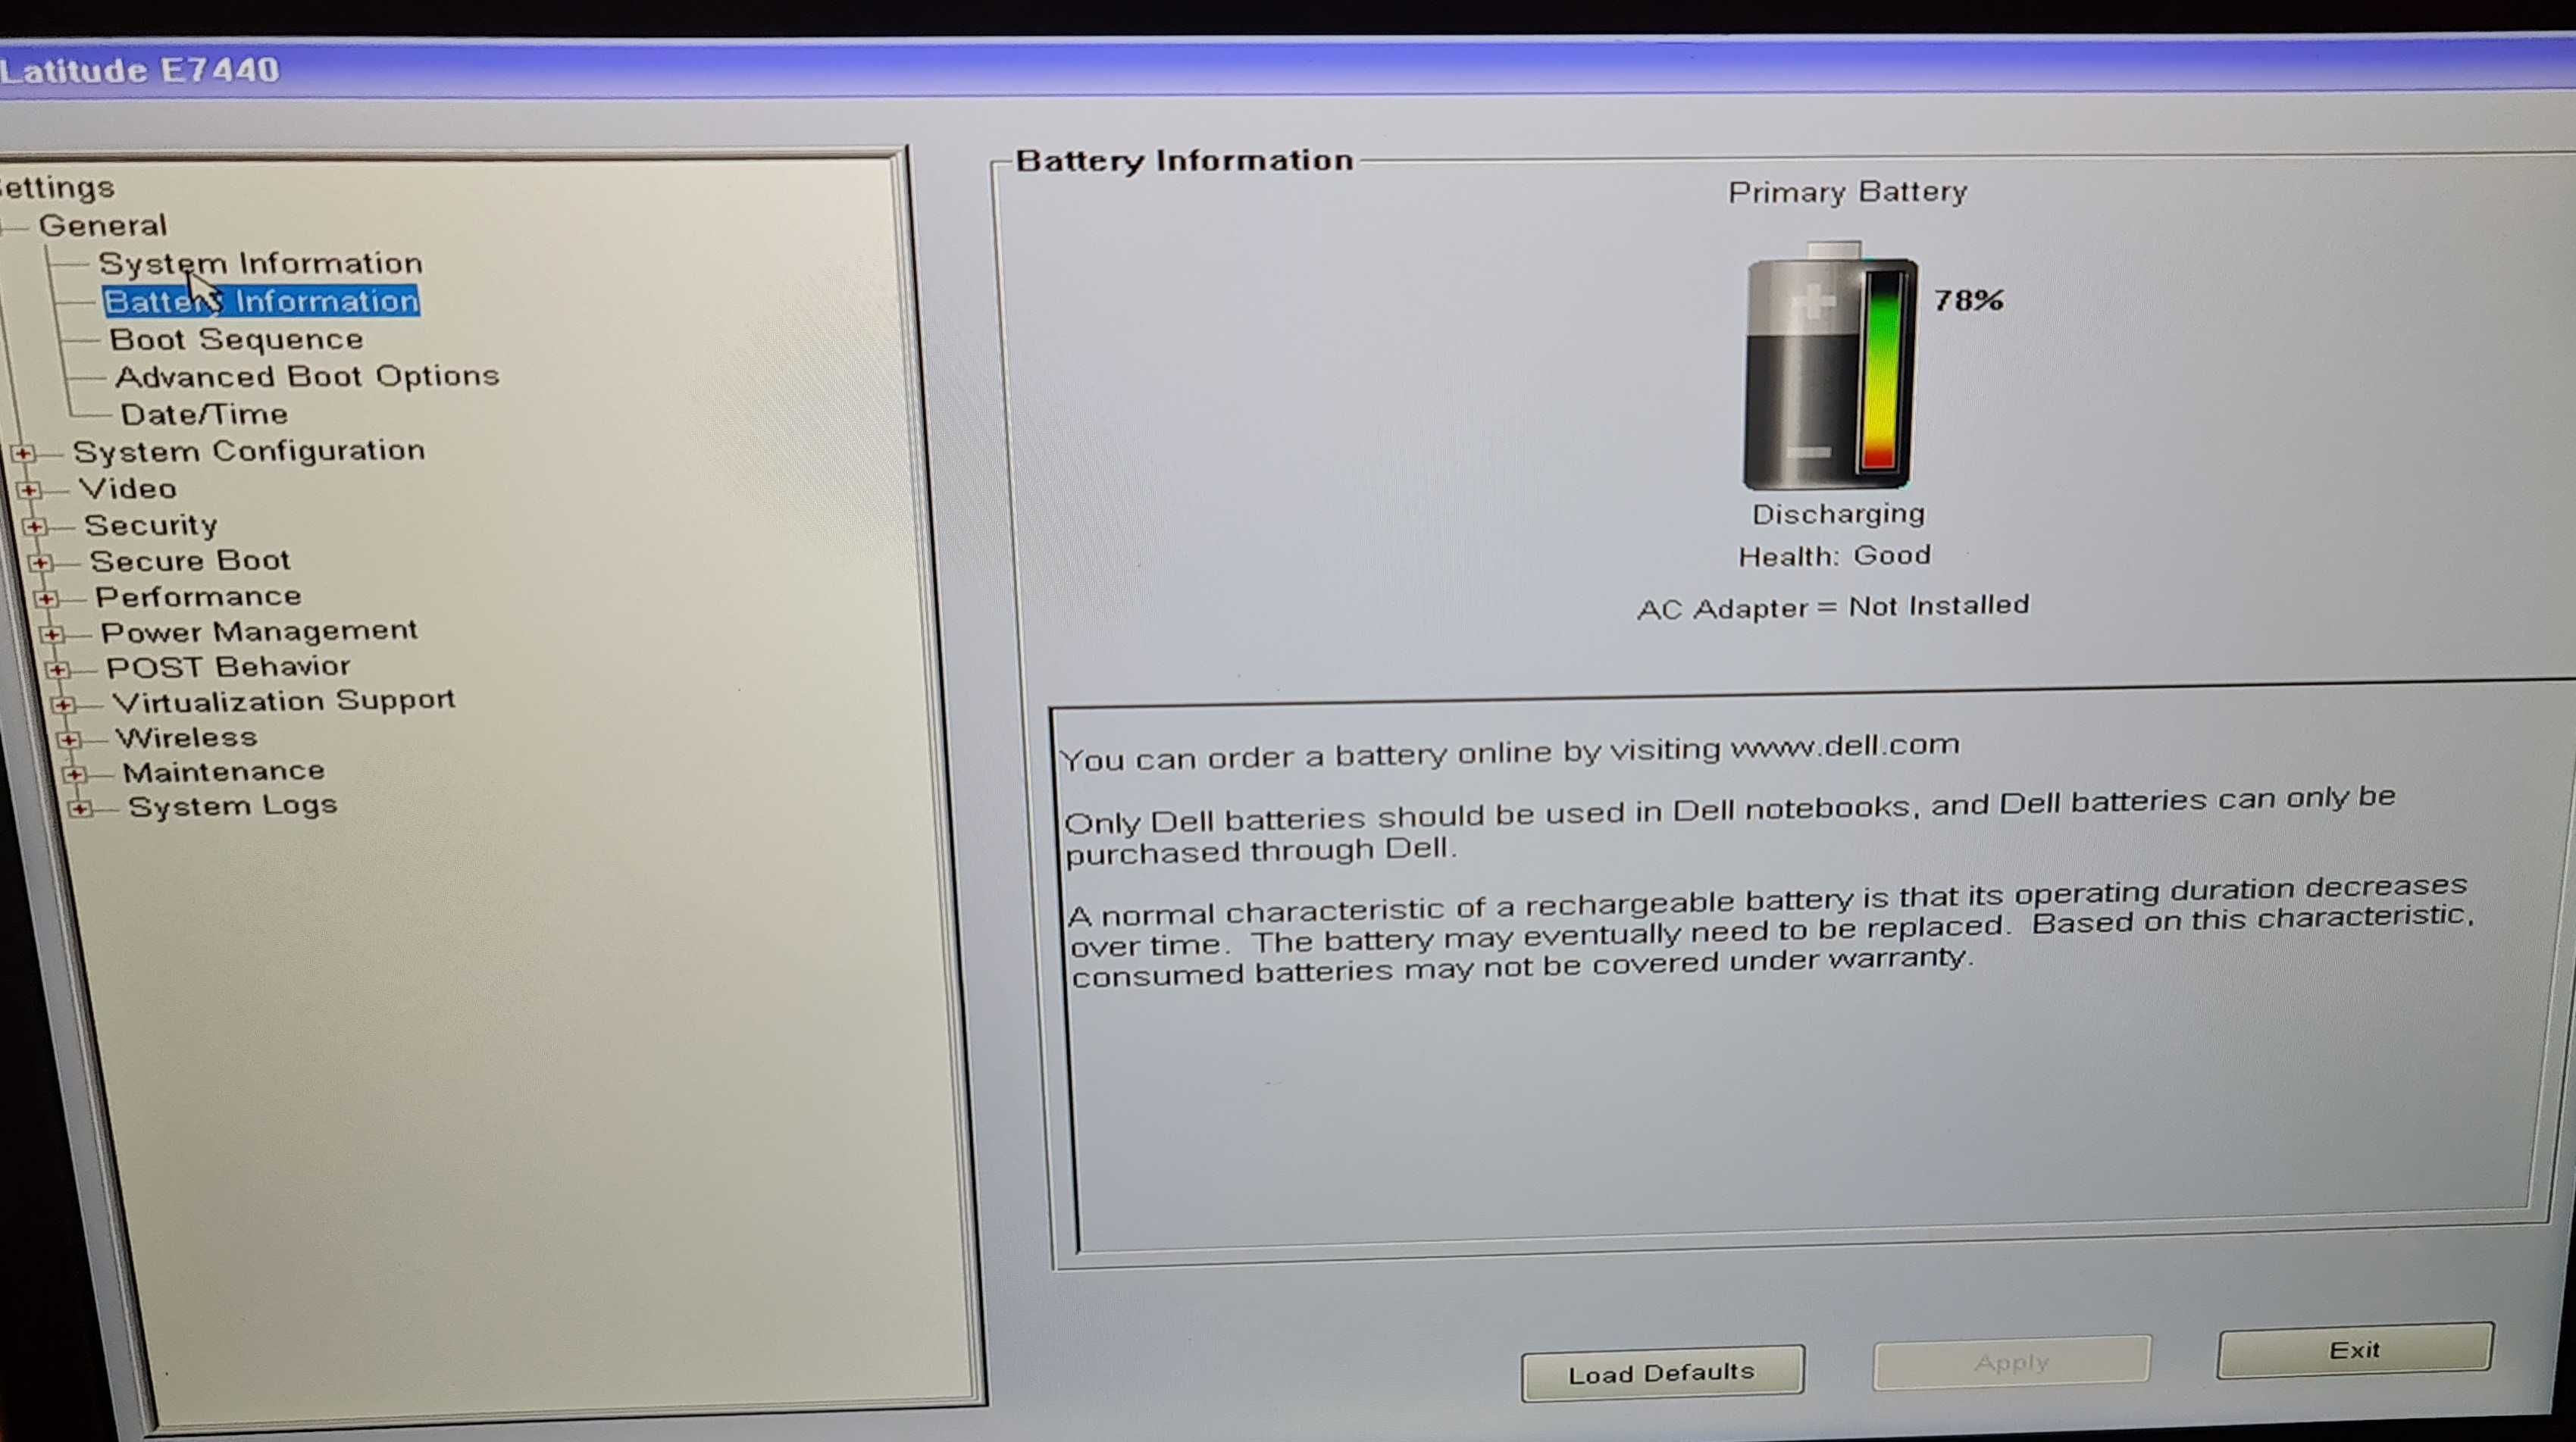Select the Wireless category label
Image resolution: width=2576 pixels, height=1442 pixels.
(186, 737)
